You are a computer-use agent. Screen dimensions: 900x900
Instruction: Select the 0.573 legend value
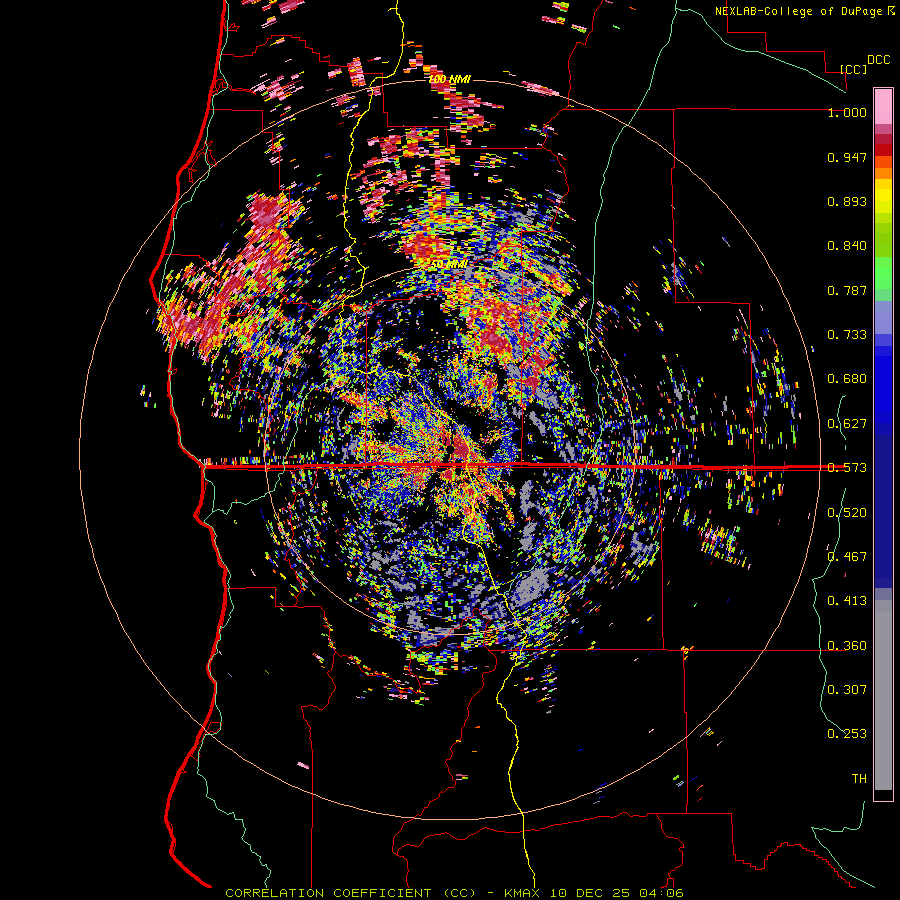pyautogui.click(x=847, y=468)
